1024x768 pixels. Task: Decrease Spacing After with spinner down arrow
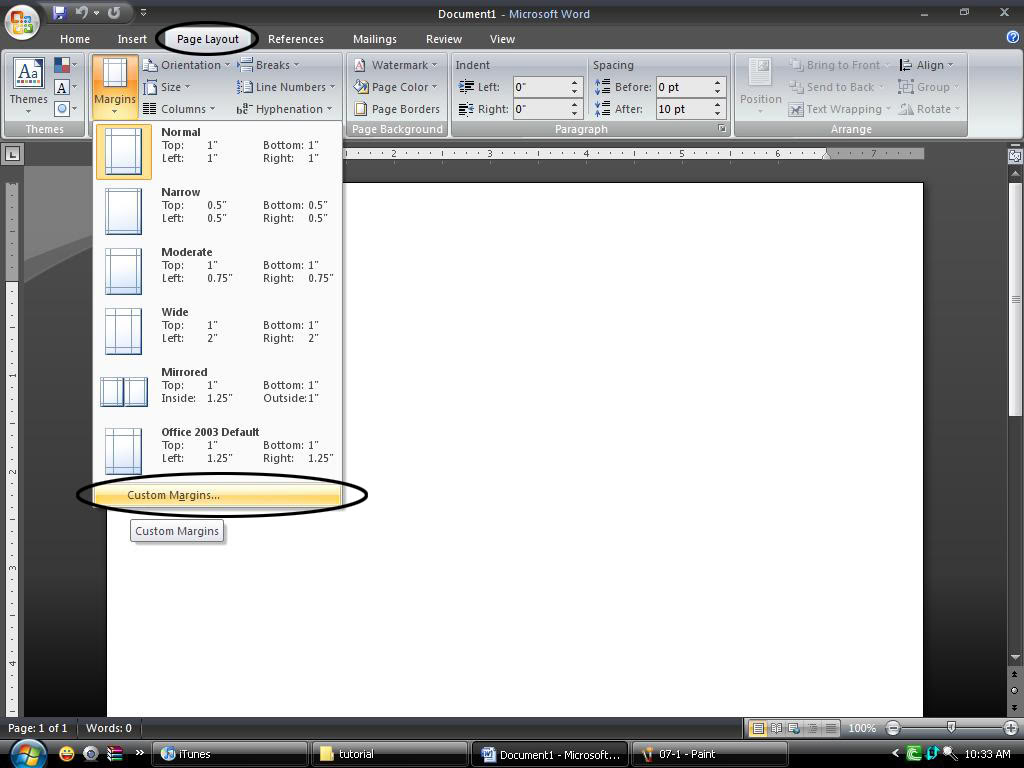coord(718,114)
